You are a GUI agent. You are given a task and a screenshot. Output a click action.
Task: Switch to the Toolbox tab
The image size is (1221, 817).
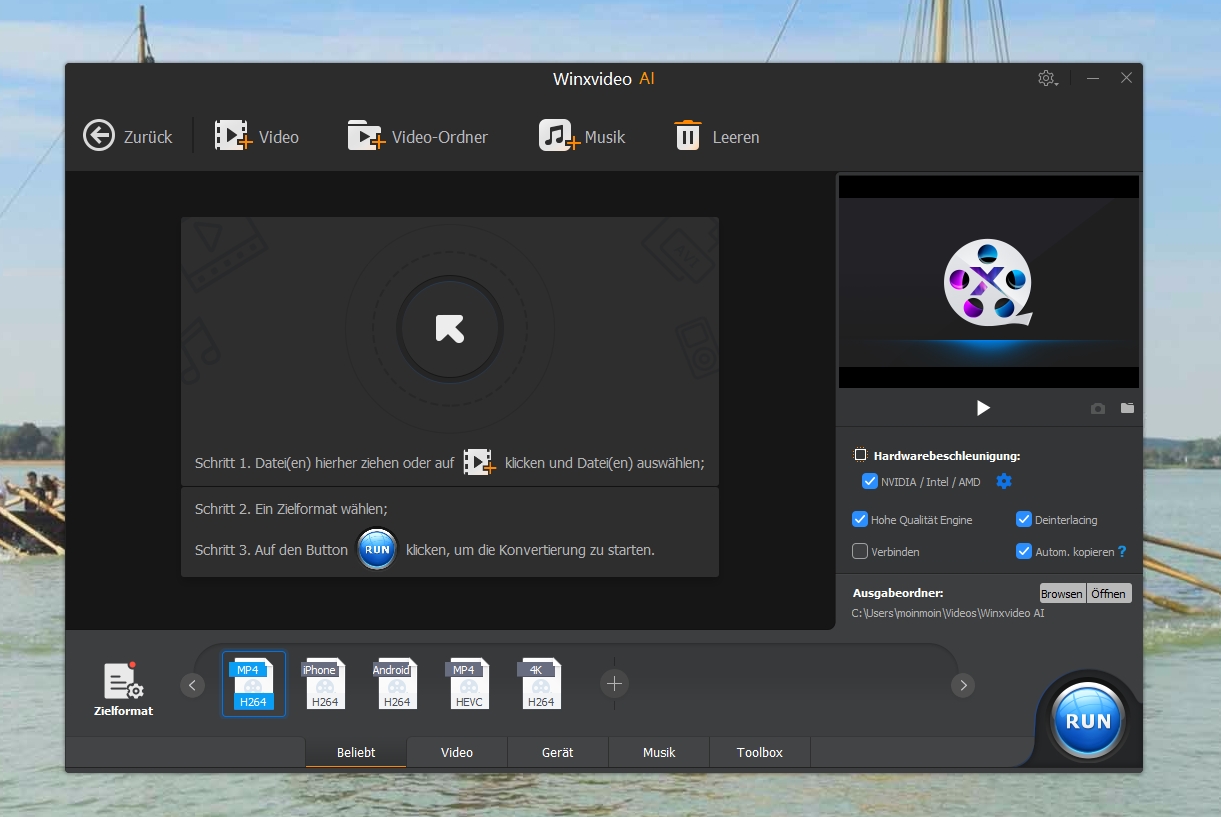[760, 752]
